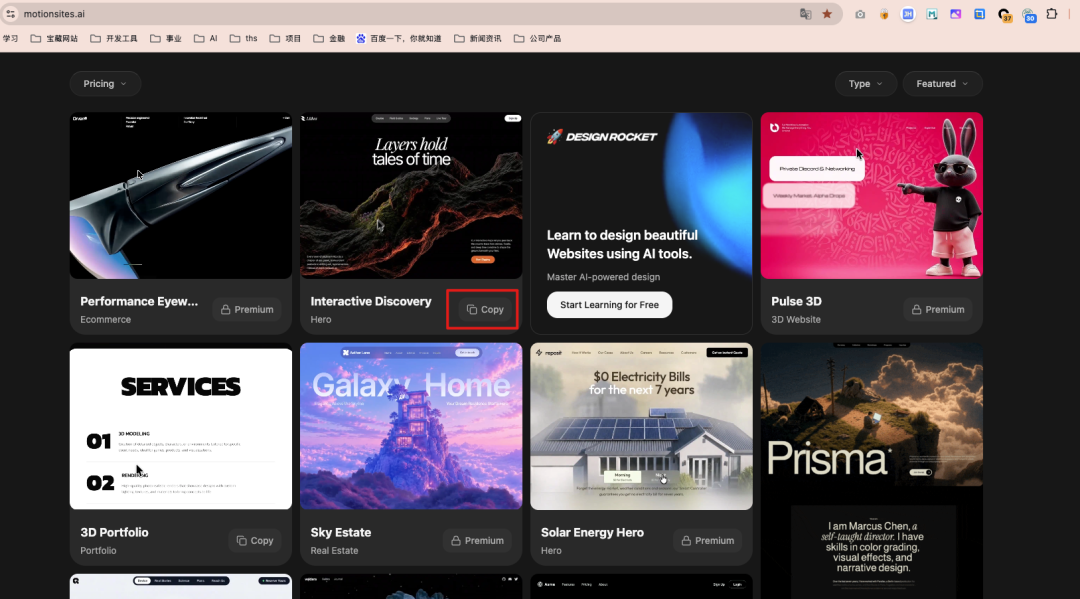Click Premium button on Pulse 3D card
This screenshot has height=599, width=1080.
[937, 309]
